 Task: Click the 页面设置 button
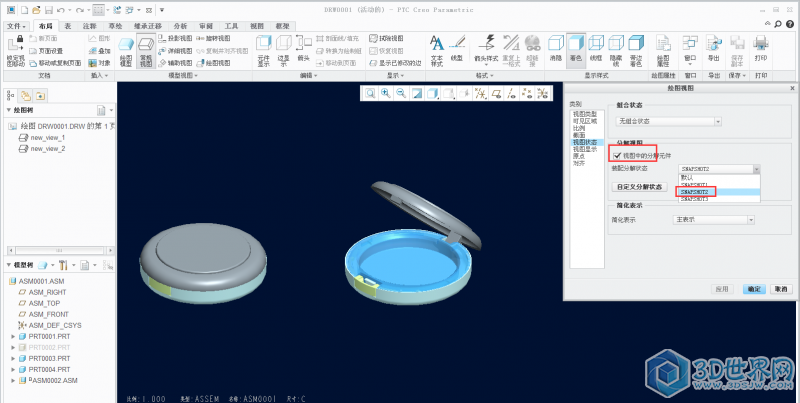pyautogui.click(x=46, y=51)
